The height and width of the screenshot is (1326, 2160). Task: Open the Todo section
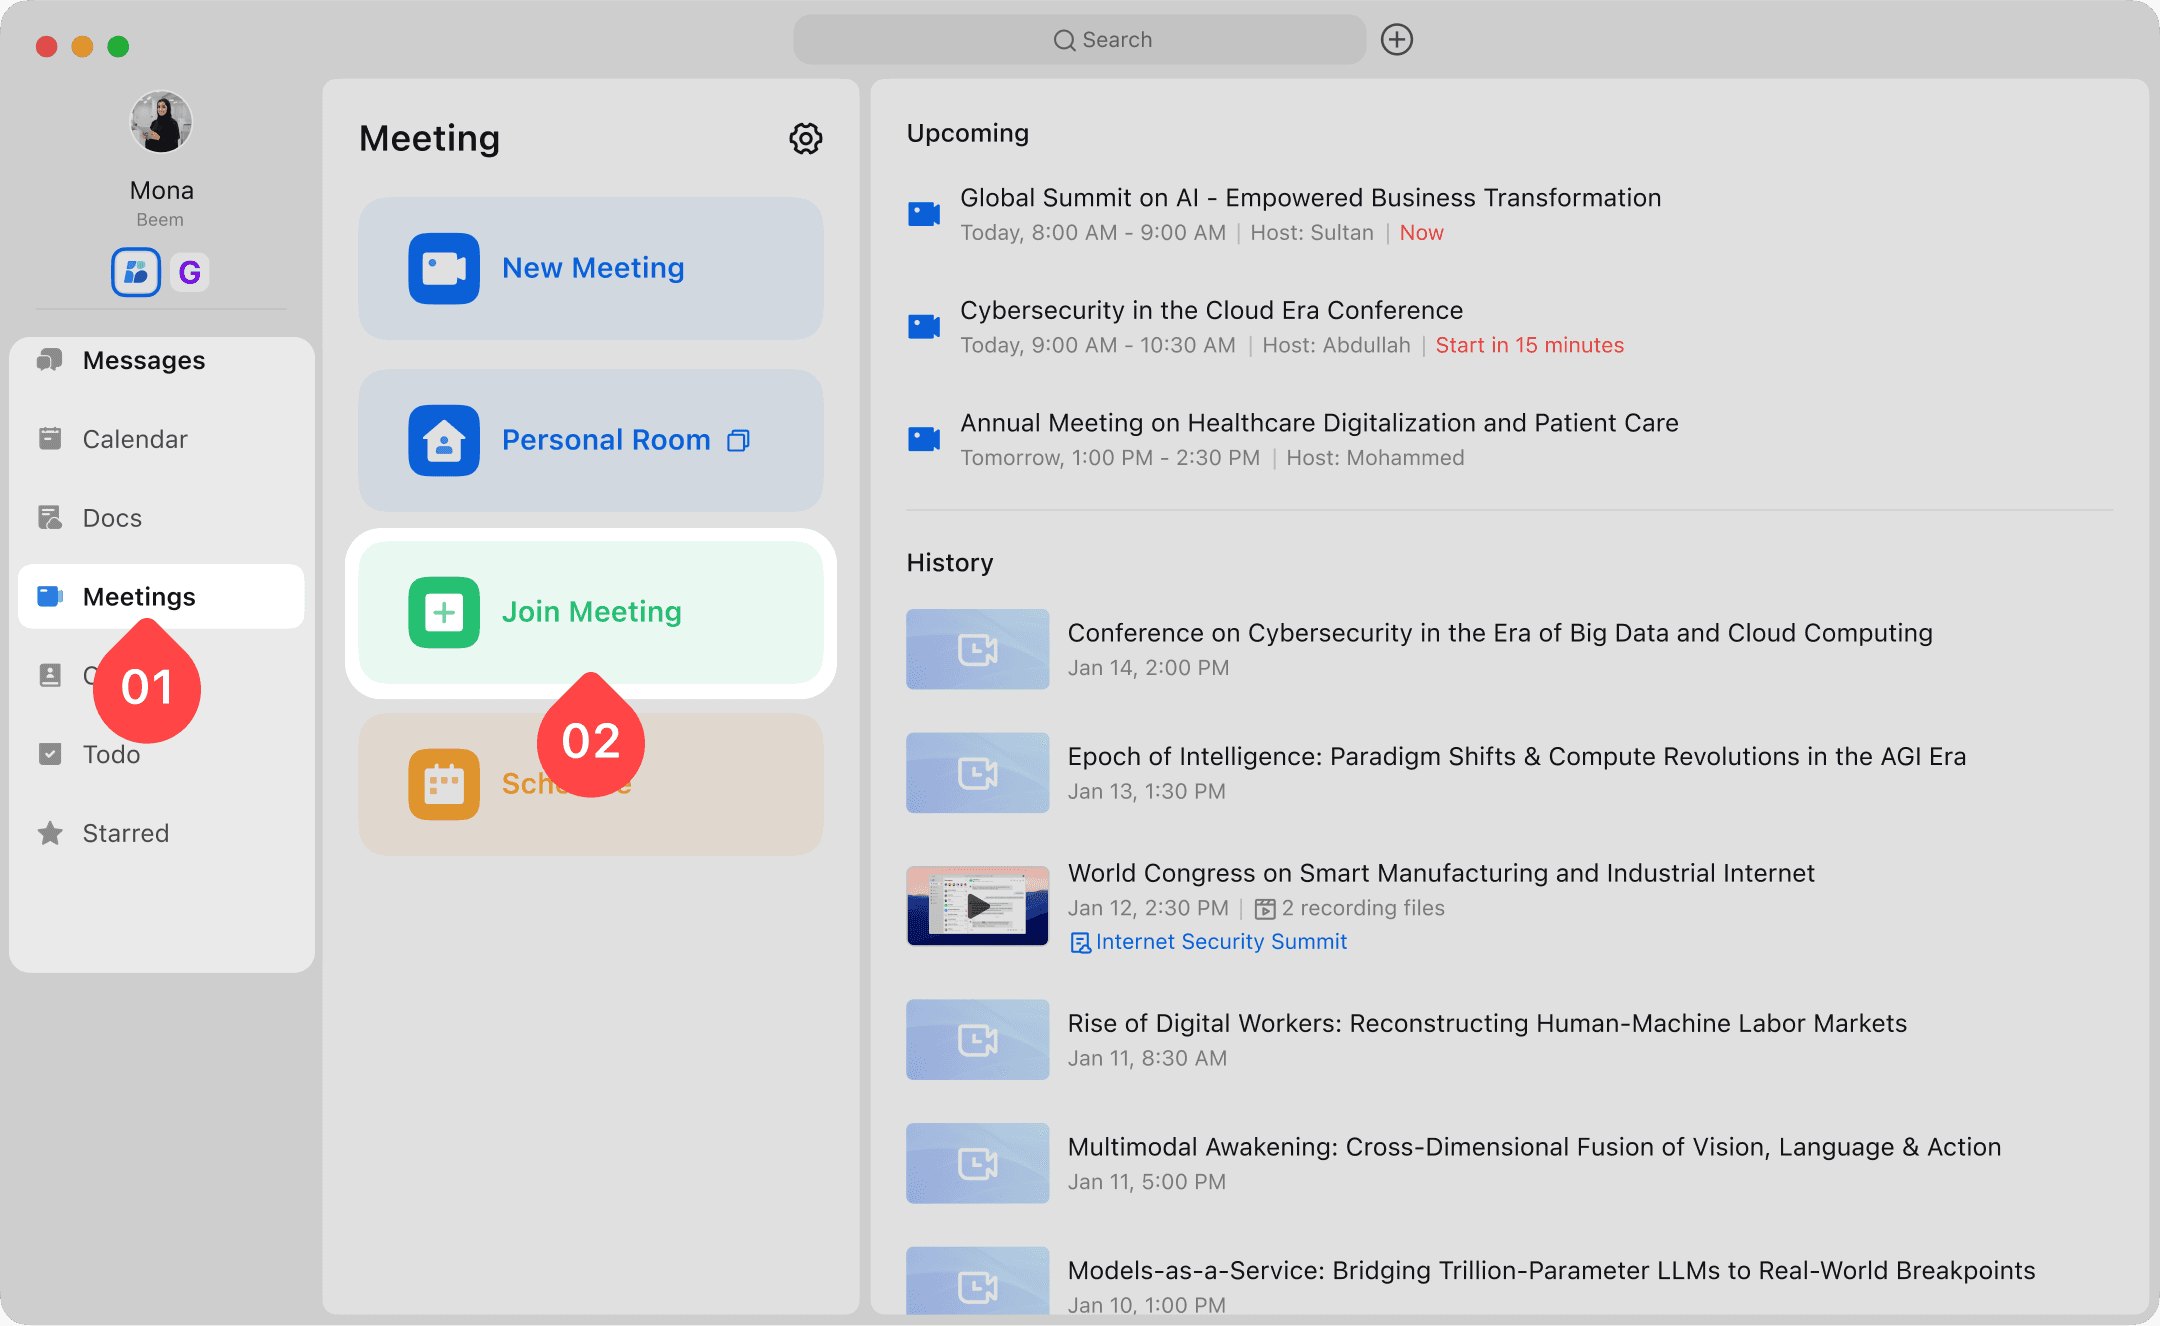coord(111,754)
